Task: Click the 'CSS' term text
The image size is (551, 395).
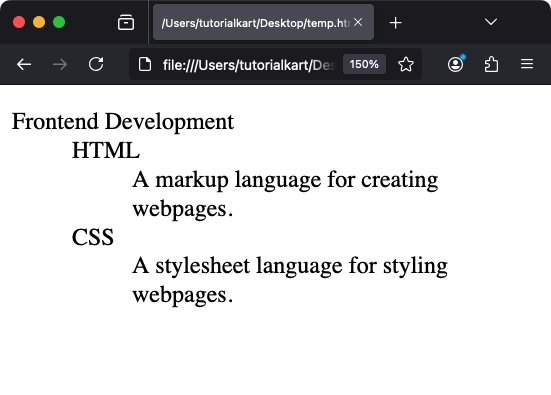Action: tap(93, 237)
